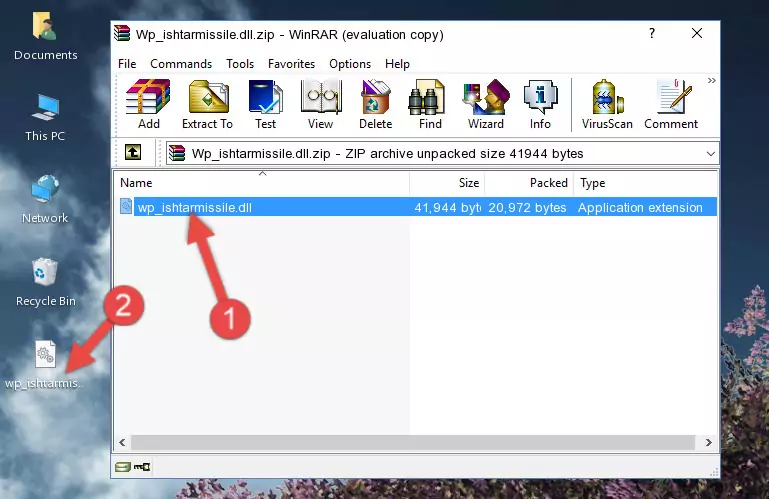Open the Favorites menu
Viewport: 769px width, 499px height.
291,64
